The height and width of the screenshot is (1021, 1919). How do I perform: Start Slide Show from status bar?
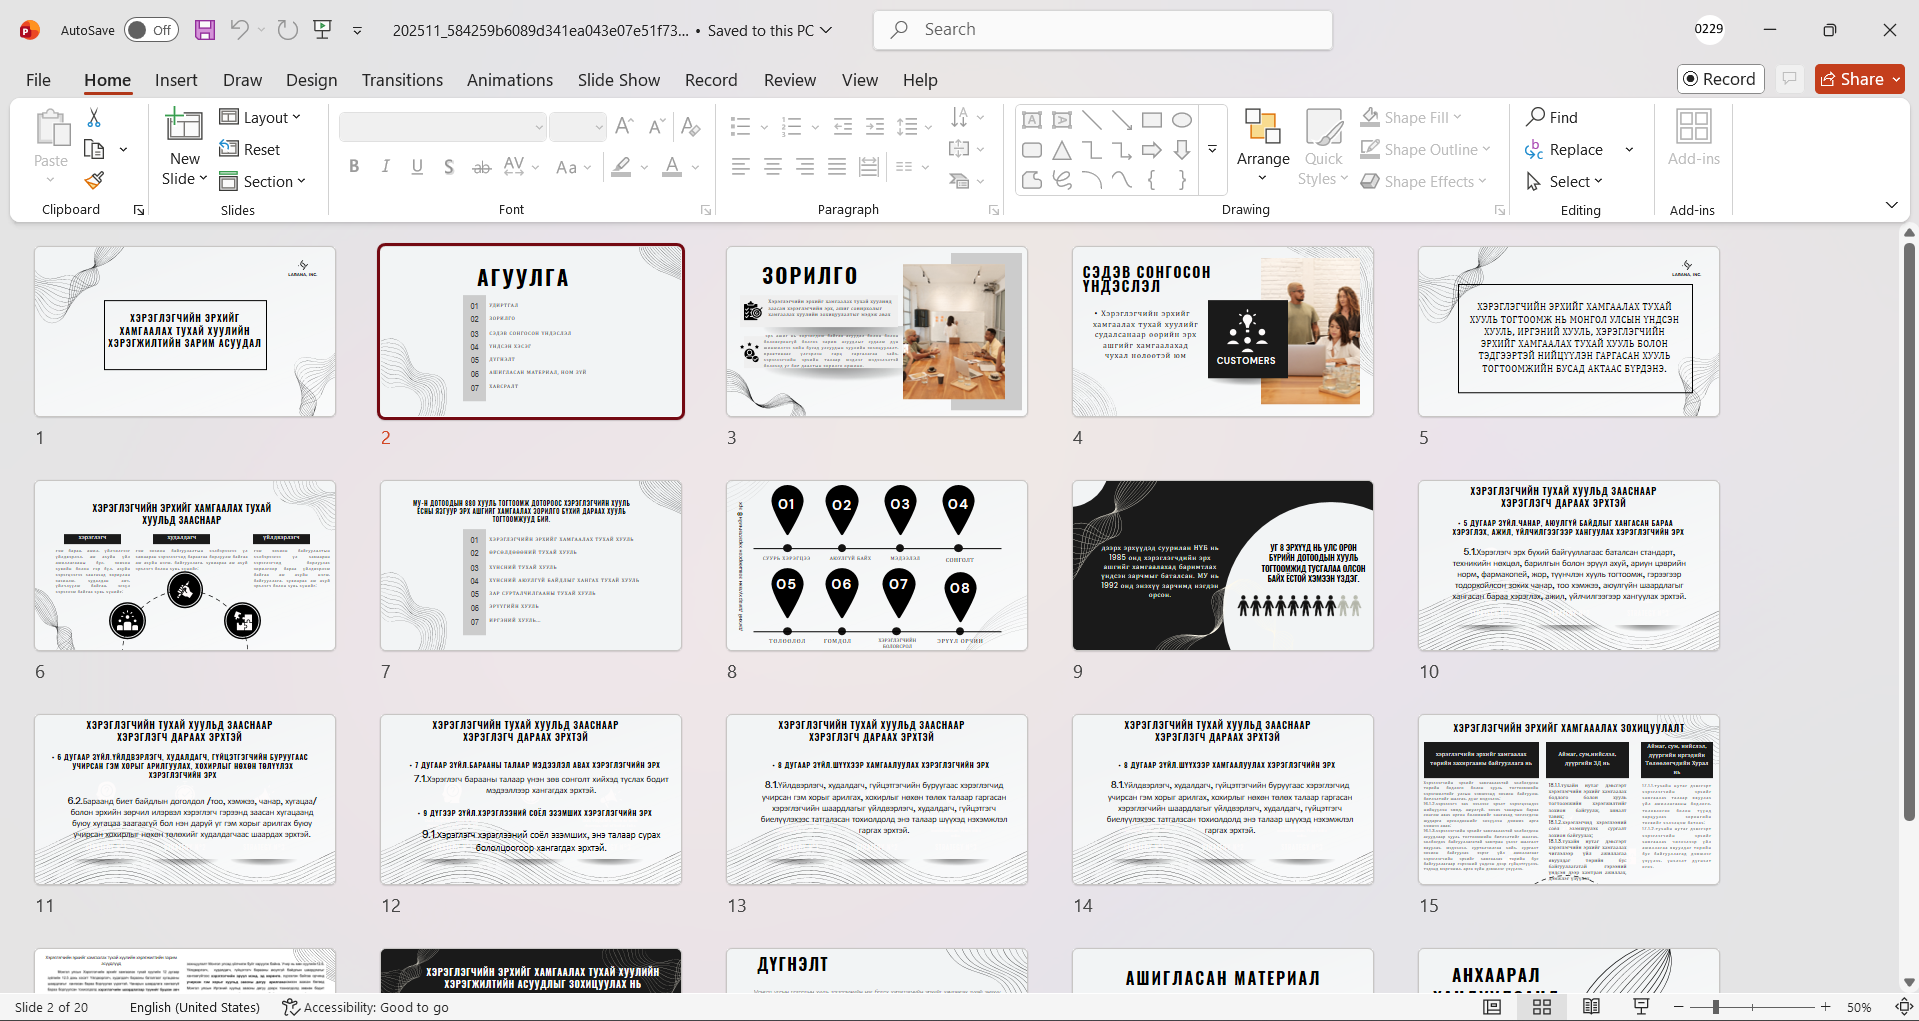[1641, 1006]
